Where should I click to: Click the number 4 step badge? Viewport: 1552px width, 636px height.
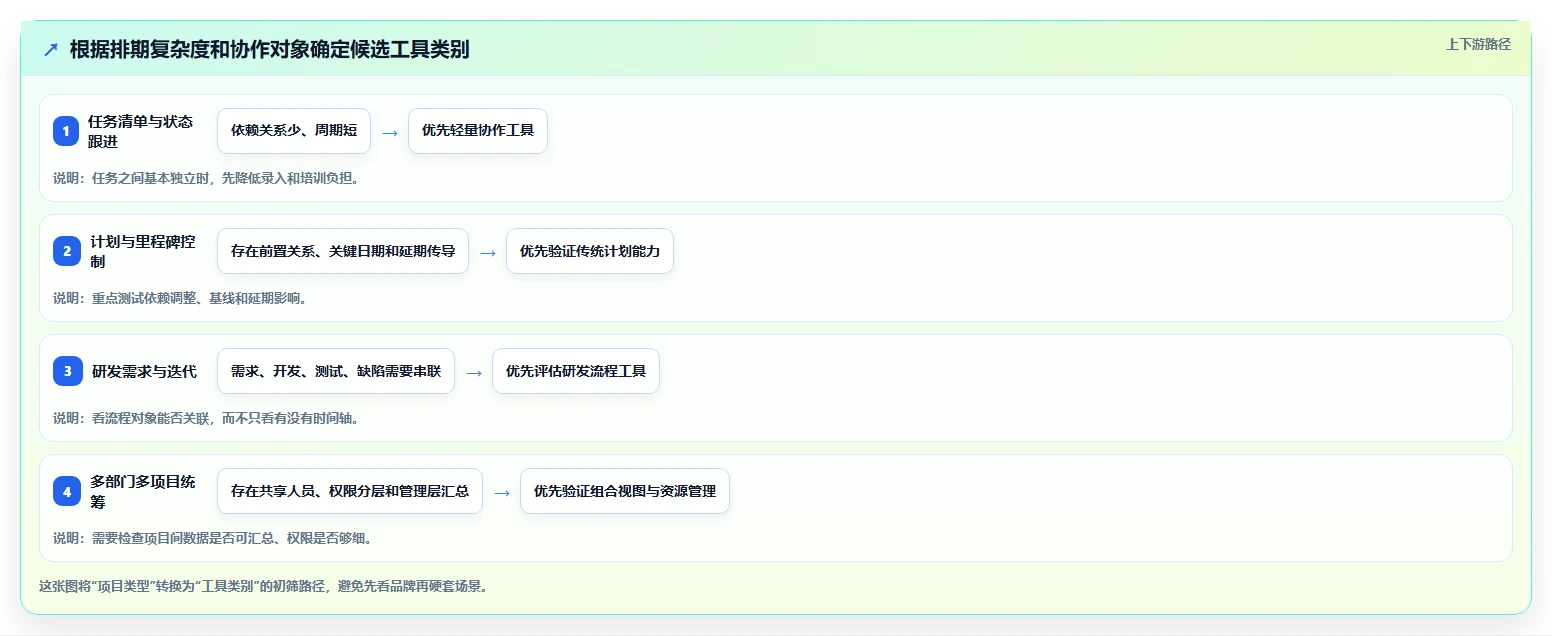coord(66,491)
